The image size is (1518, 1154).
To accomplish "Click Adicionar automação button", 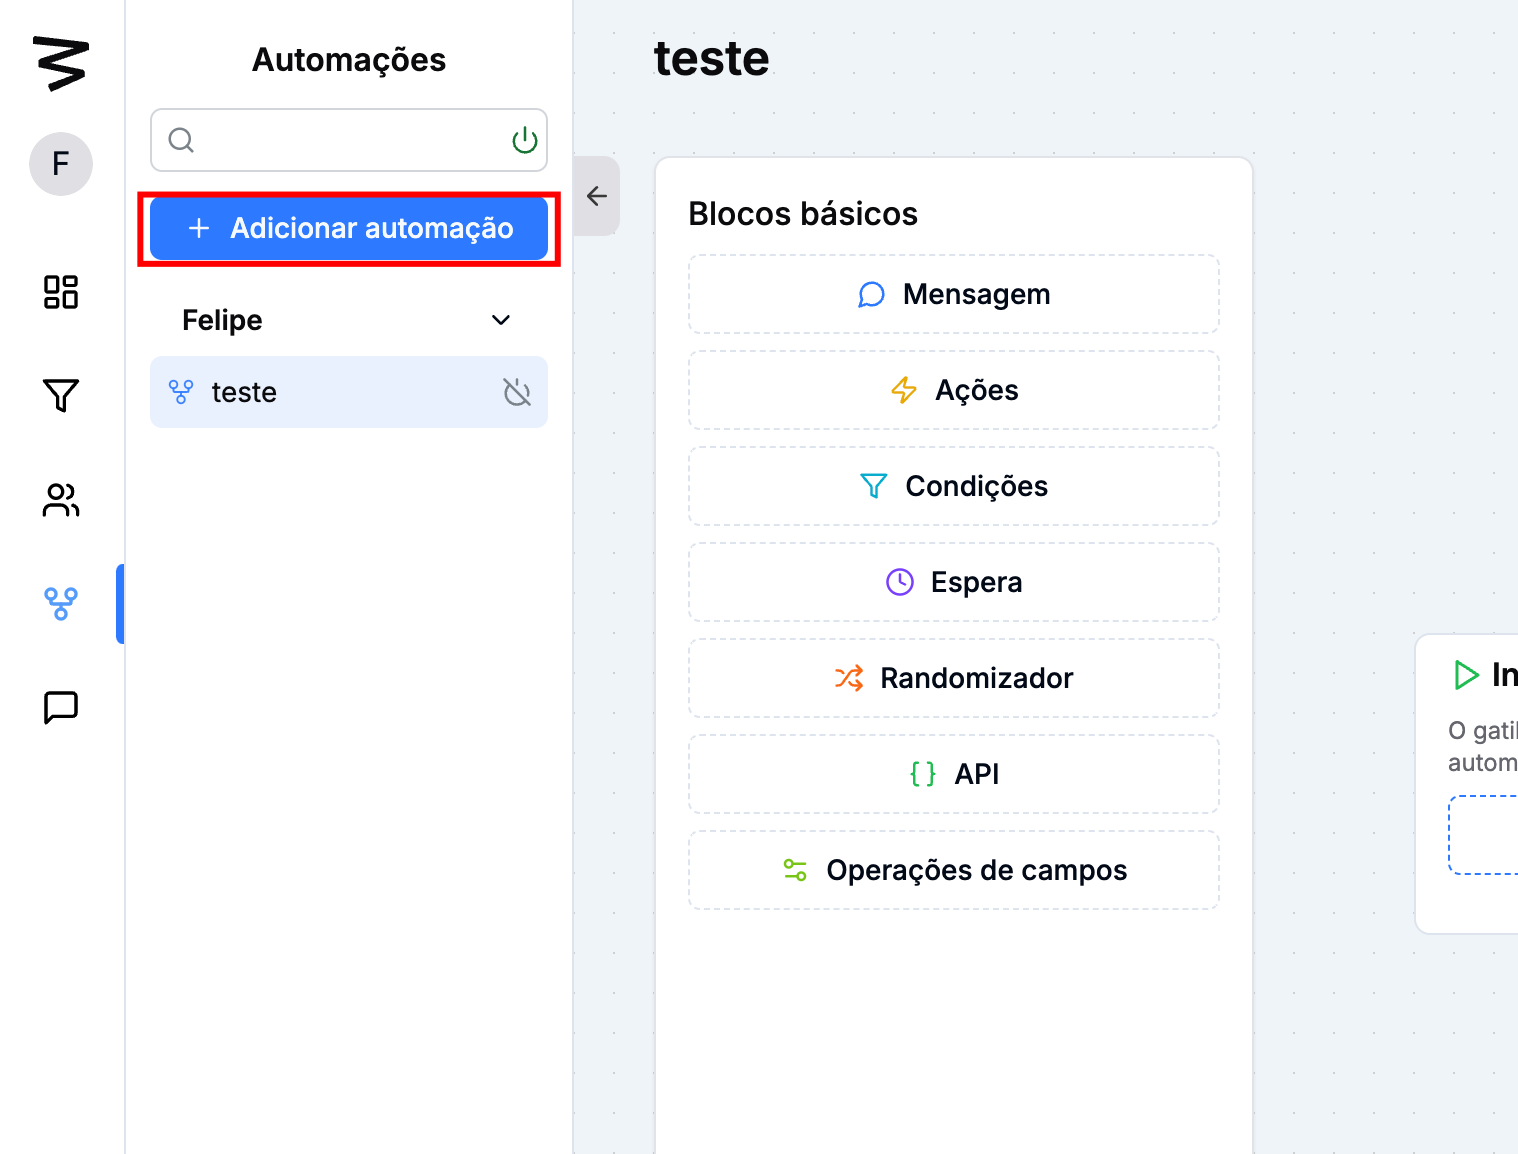I will pos(349,229).
